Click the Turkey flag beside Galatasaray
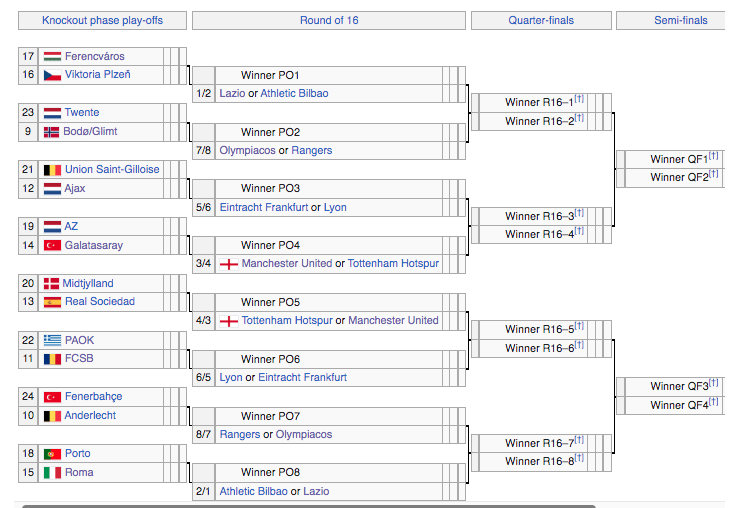Image resolution: width=739 pixels, height=508 pixels. tap(52, 246)
